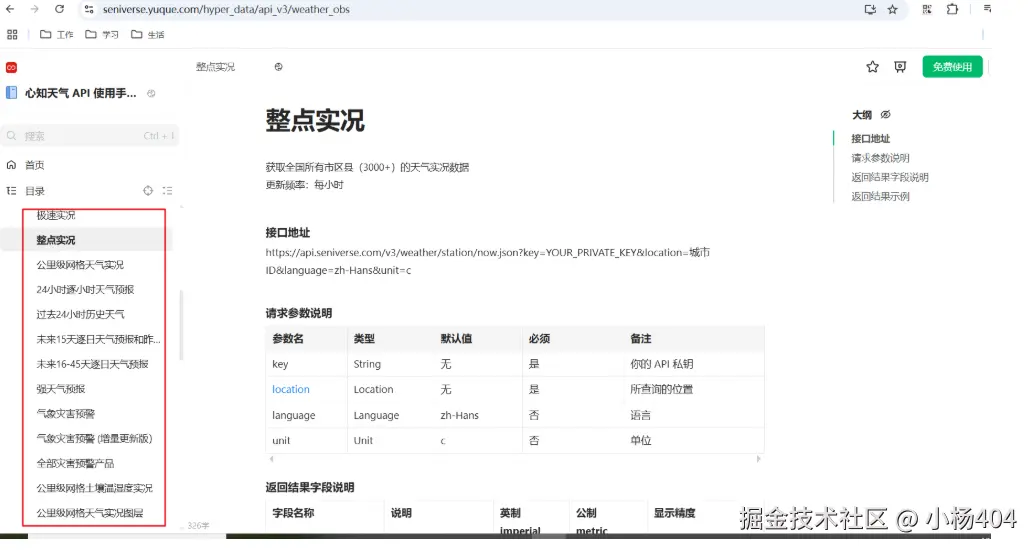Open 未来16-45天逐日天气预报 document
The width and height of the screenshot is (1034, 550).
pyautogui.click(x=92, y=364)
